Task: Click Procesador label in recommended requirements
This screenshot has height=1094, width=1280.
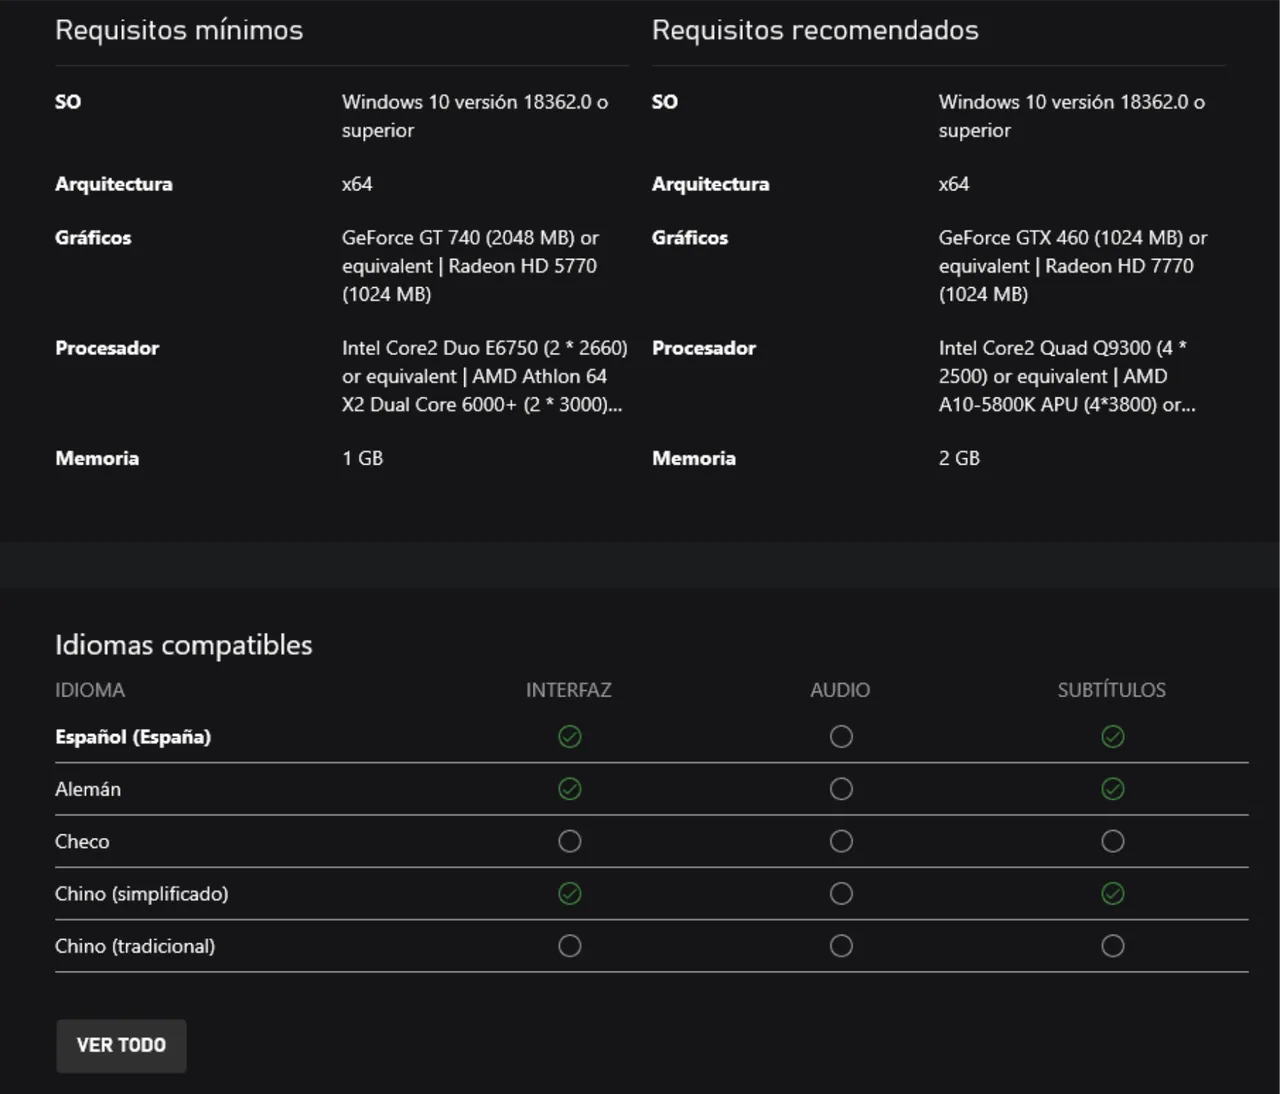Action: [704, 348]
